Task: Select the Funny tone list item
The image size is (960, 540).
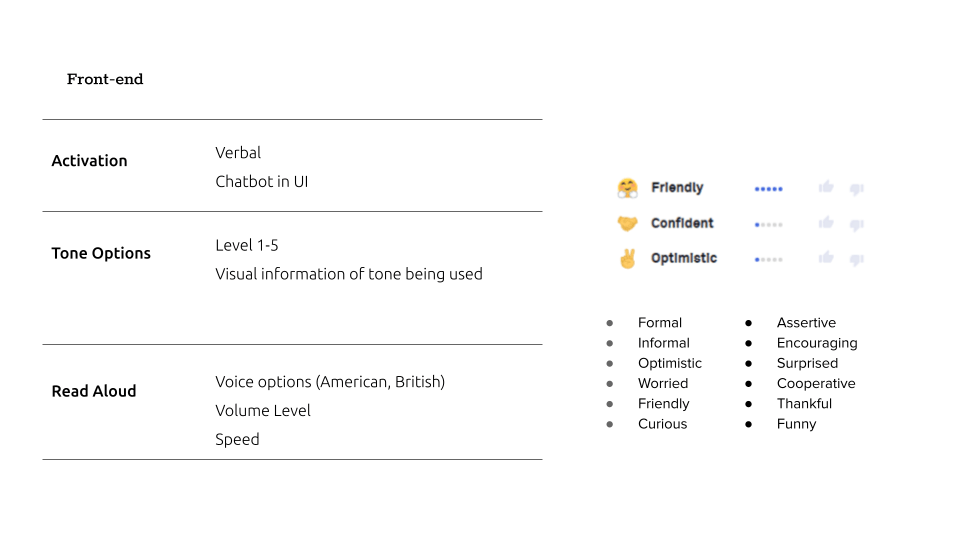Action: tap(797, 424)
